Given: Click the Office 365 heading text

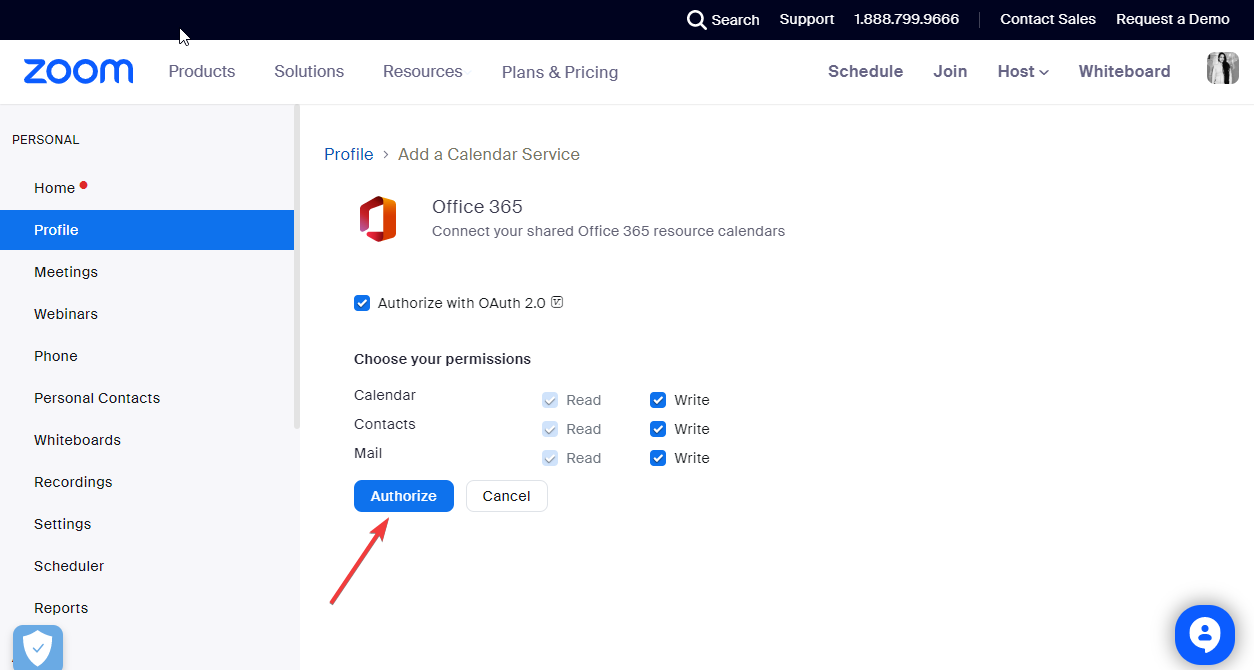Looking at the screenshot, I should 477,207.
